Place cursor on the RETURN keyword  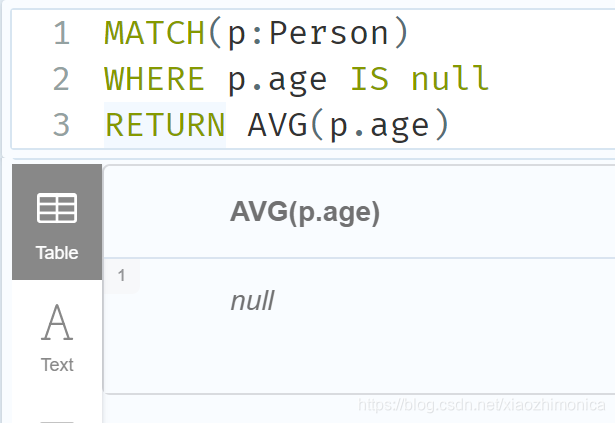coord(165,125)
